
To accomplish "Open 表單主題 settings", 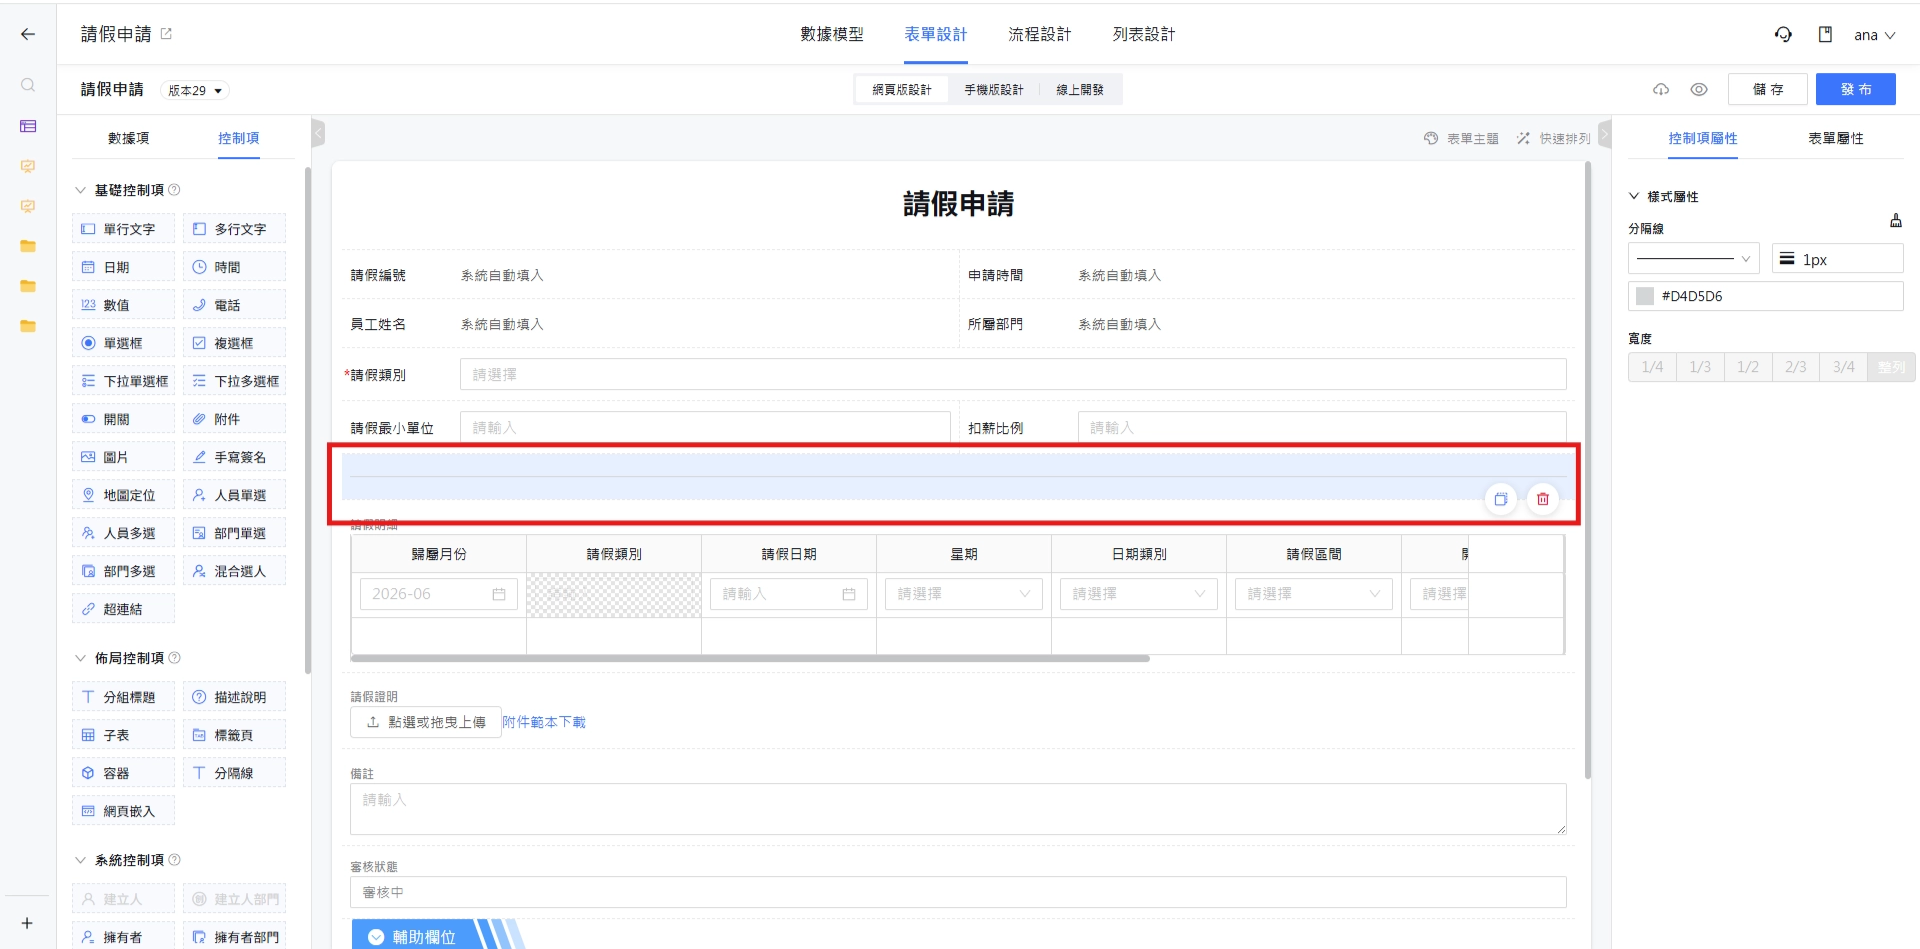I will pyautogui.click(x=1461, y=139).
